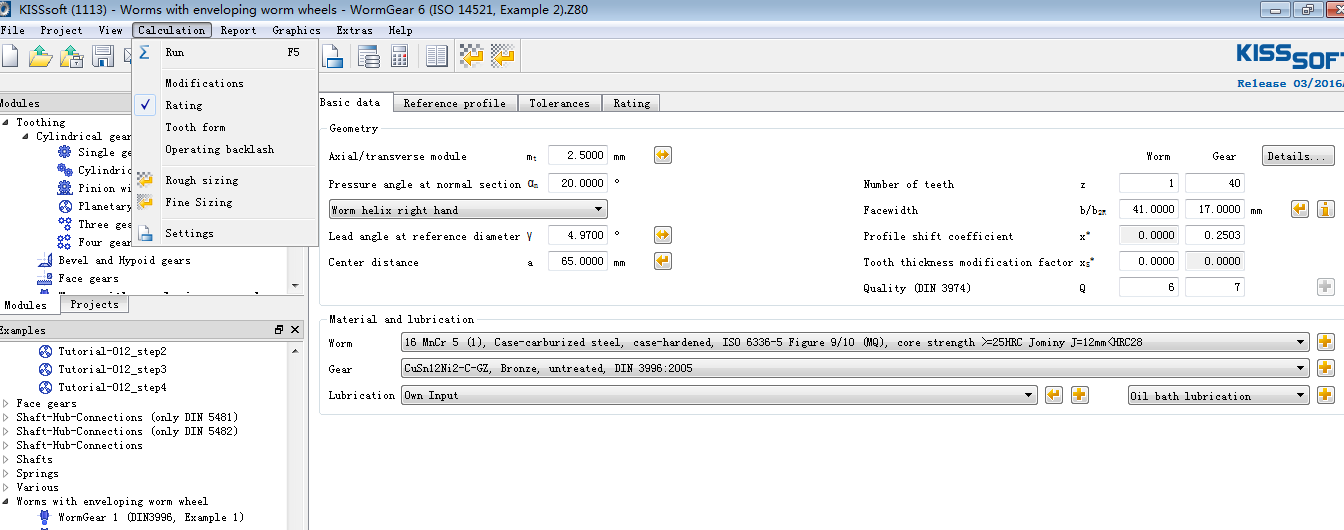Click the Rough sizing toolbar icon
1344x530 pixels.
click(x=471, y=56)
